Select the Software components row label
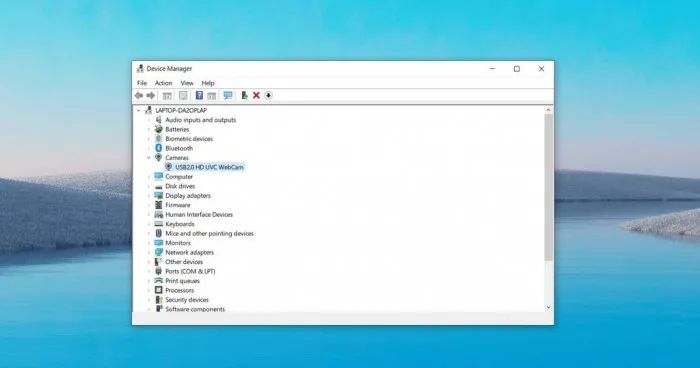Image resolution: width=700 pixels, height=368 pixels. click(195, 309)
